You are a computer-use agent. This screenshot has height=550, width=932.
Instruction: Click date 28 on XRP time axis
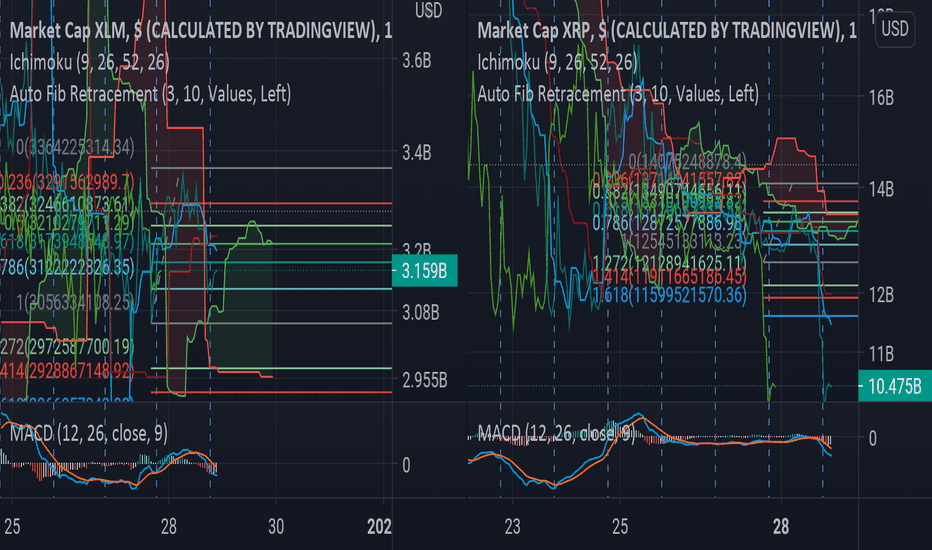coord(781,526)
